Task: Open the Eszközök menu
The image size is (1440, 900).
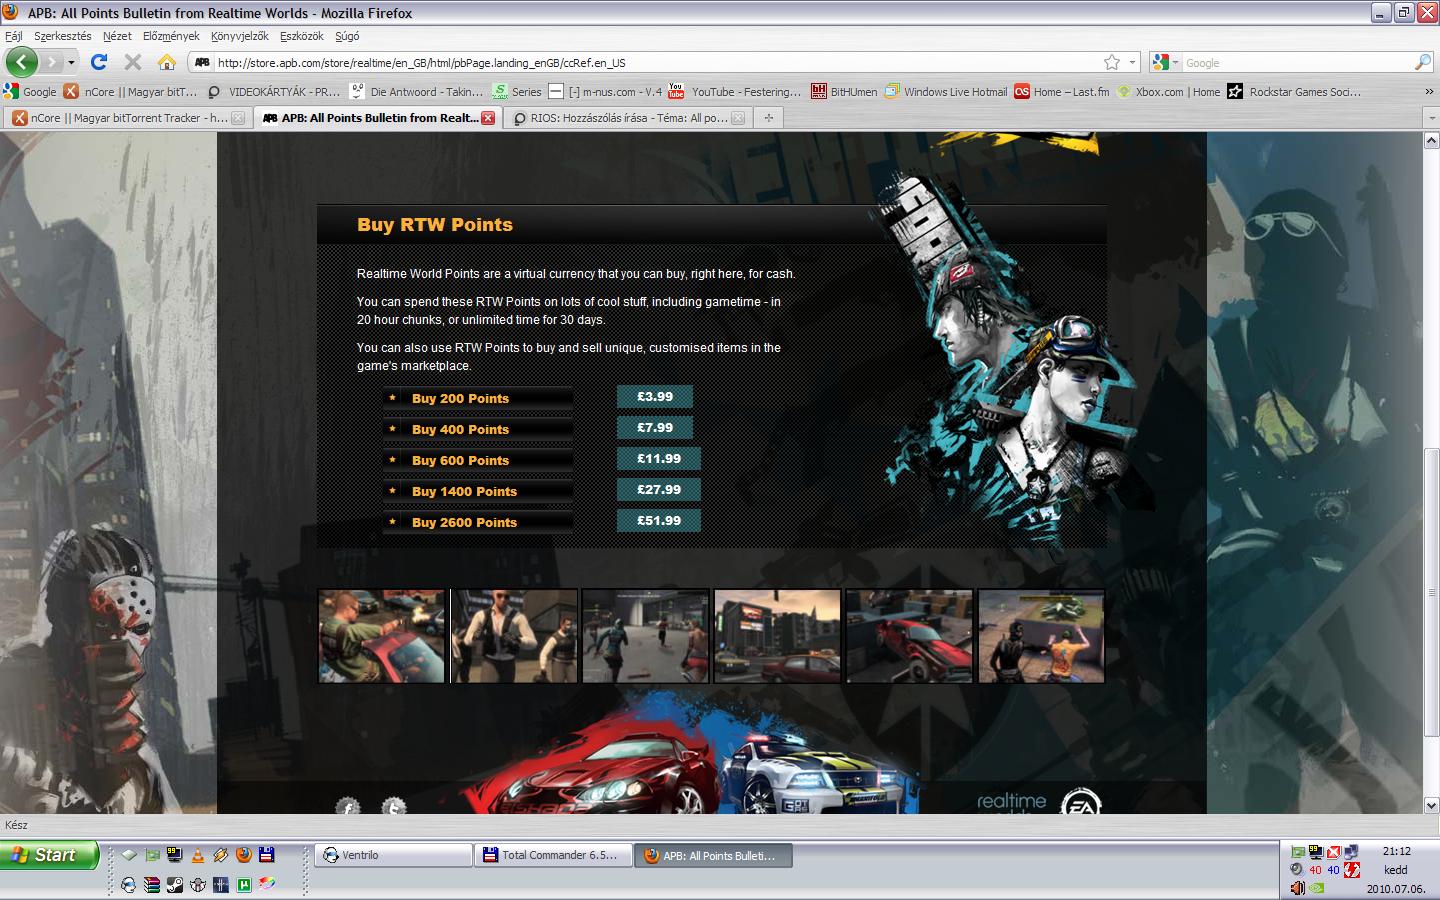Action: 302,36
